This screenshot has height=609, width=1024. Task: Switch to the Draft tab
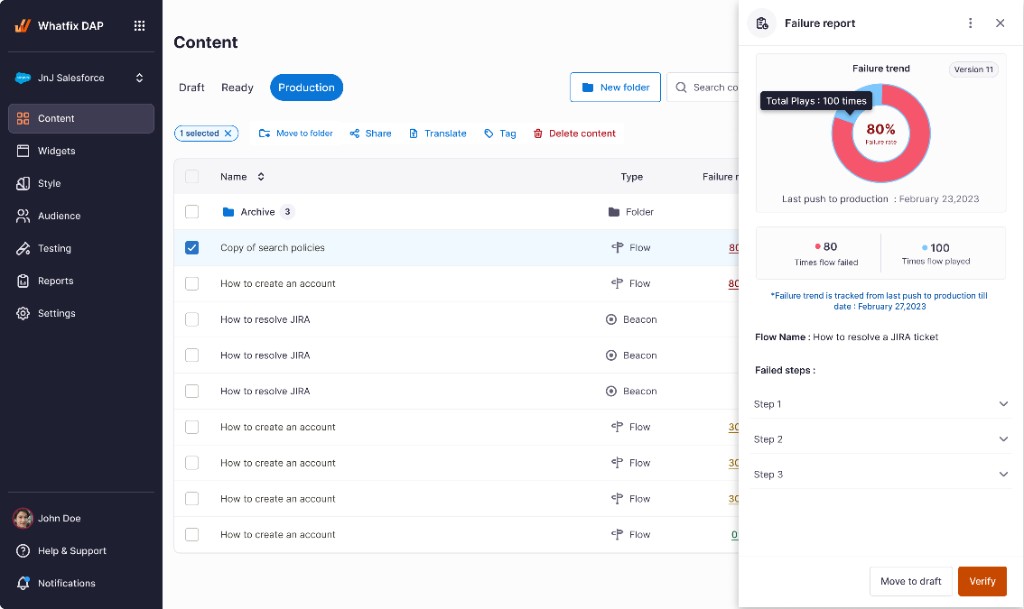tap(191, 87)
